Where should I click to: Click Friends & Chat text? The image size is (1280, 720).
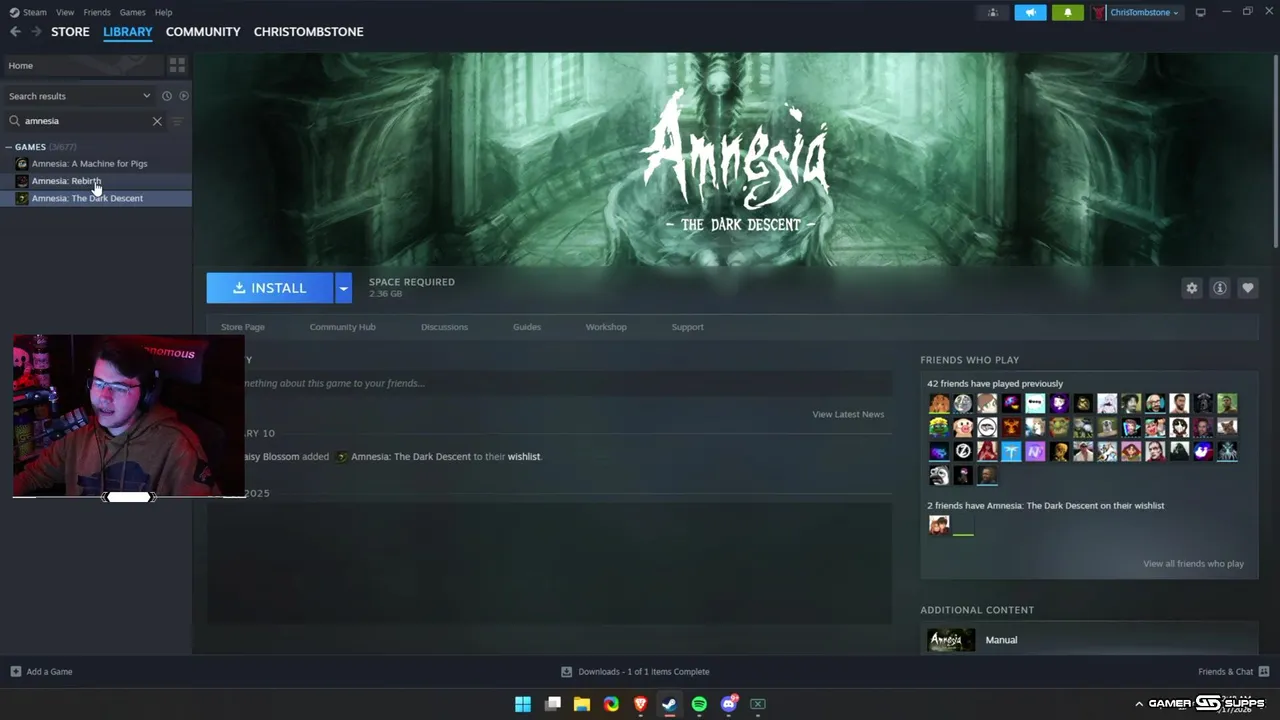(1225, 671)
